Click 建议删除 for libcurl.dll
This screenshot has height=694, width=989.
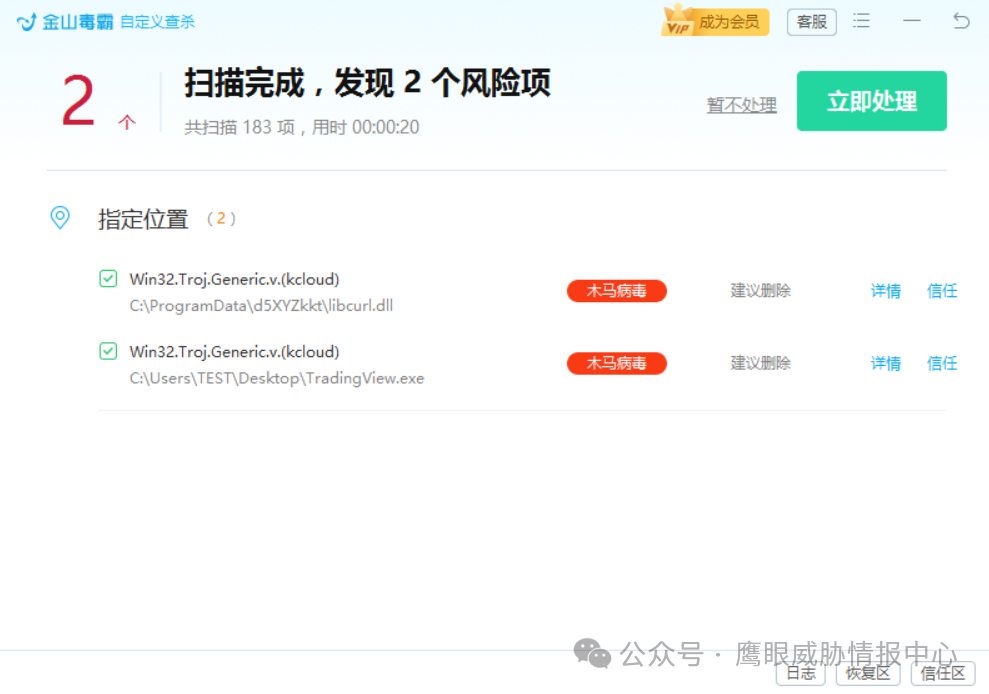coord(761,291)
